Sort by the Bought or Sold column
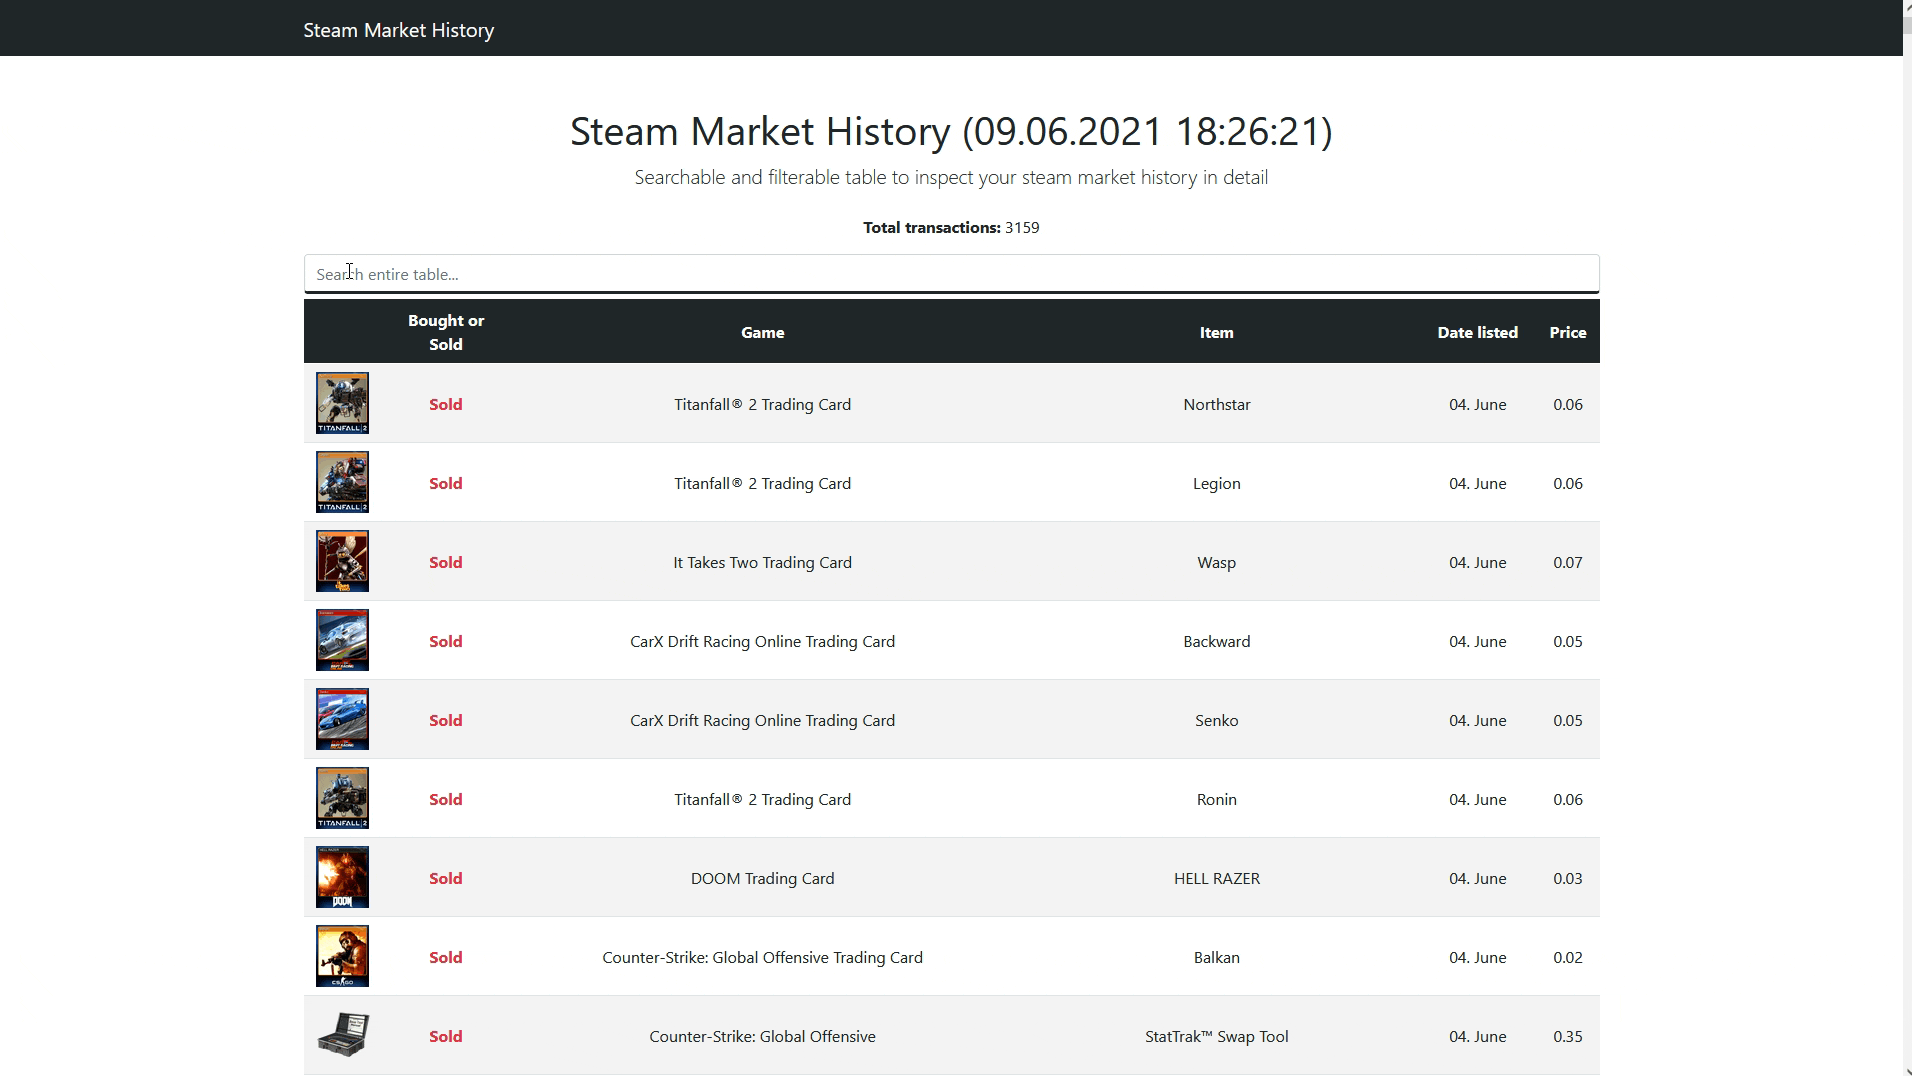 446,332
